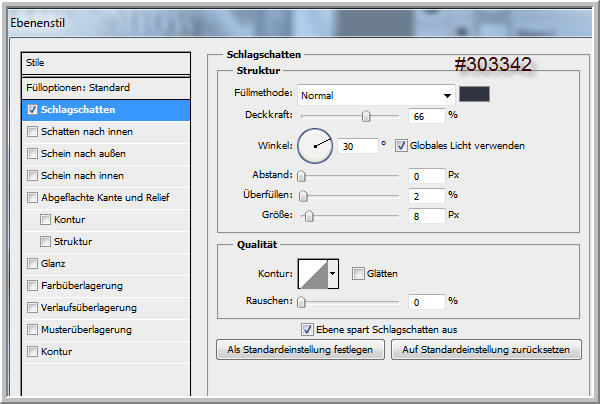Viewport: 600px width, 404px height.
Task: Focus the Abstand value field
Action: pos(427,176)
